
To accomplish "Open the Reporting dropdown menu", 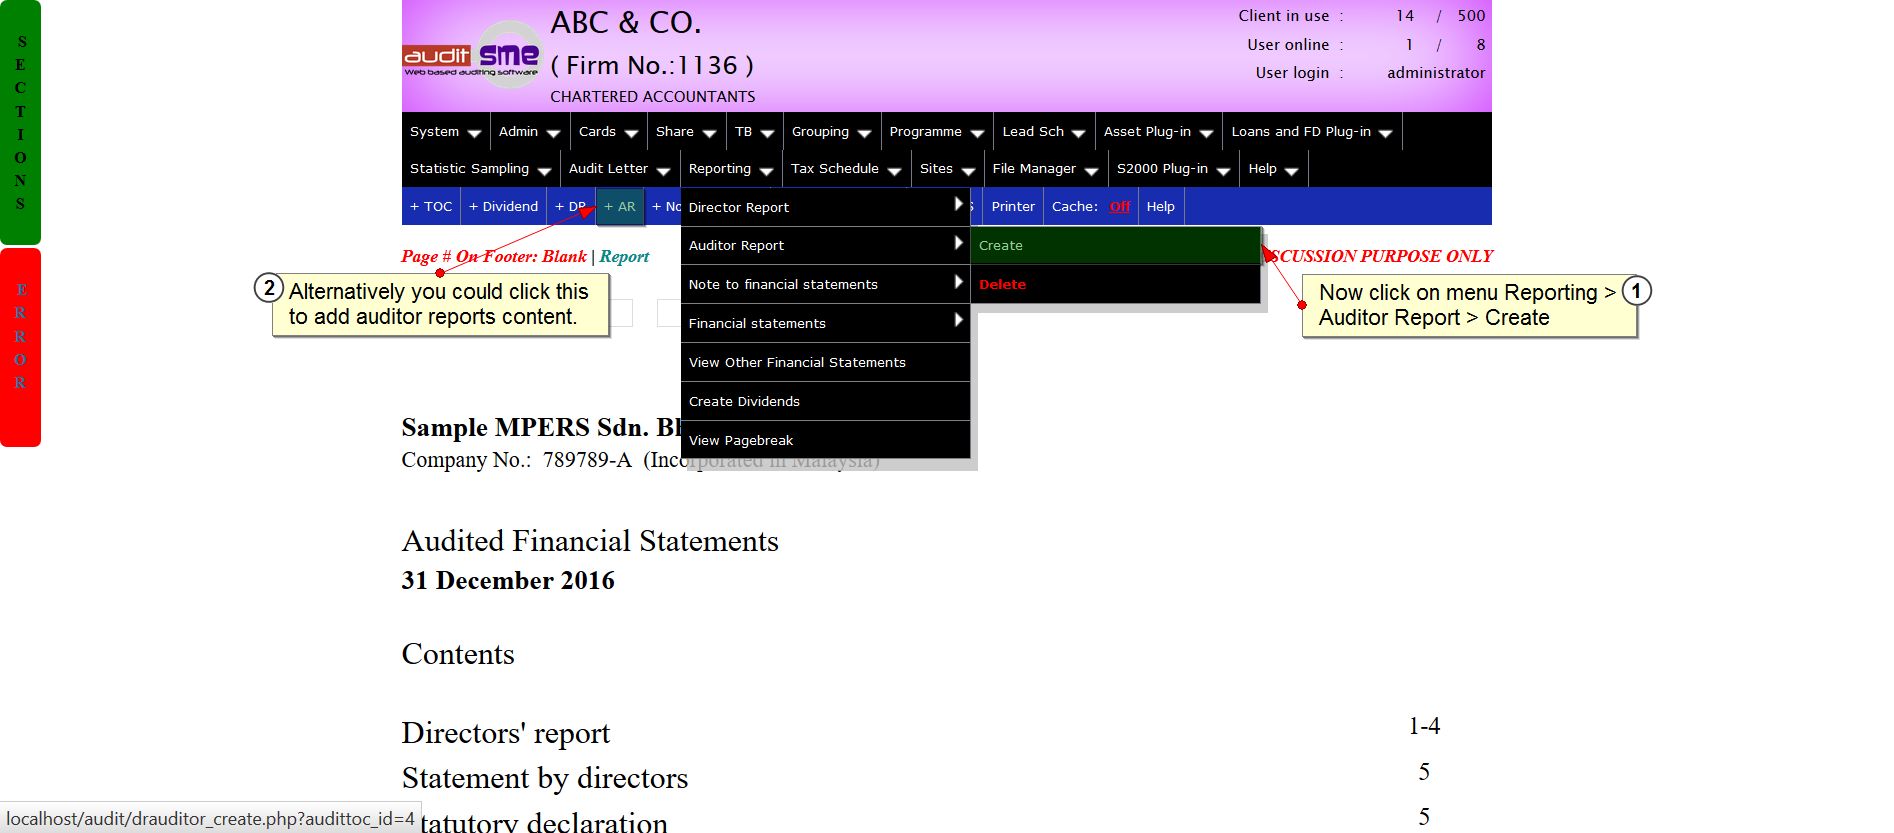I will click(730, 169).
